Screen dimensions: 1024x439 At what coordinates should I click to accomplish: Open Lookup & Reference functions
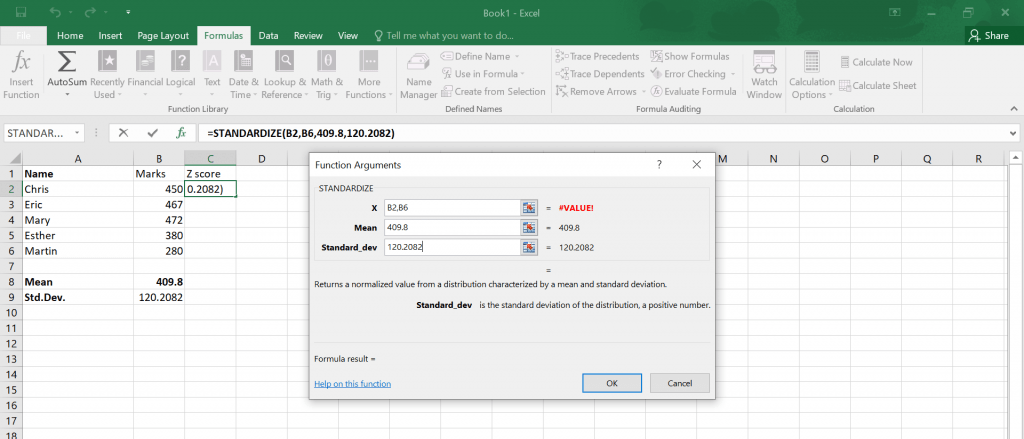click(x=284, y=75)
